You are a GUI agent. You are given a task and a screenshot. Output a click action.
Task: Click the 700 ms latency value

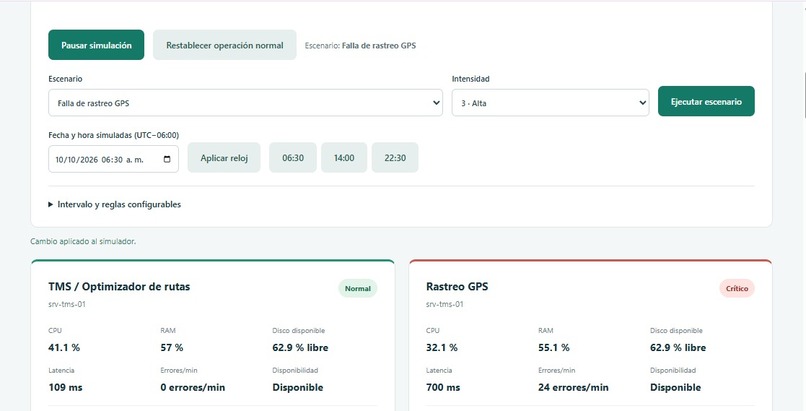tap(443, 387)
